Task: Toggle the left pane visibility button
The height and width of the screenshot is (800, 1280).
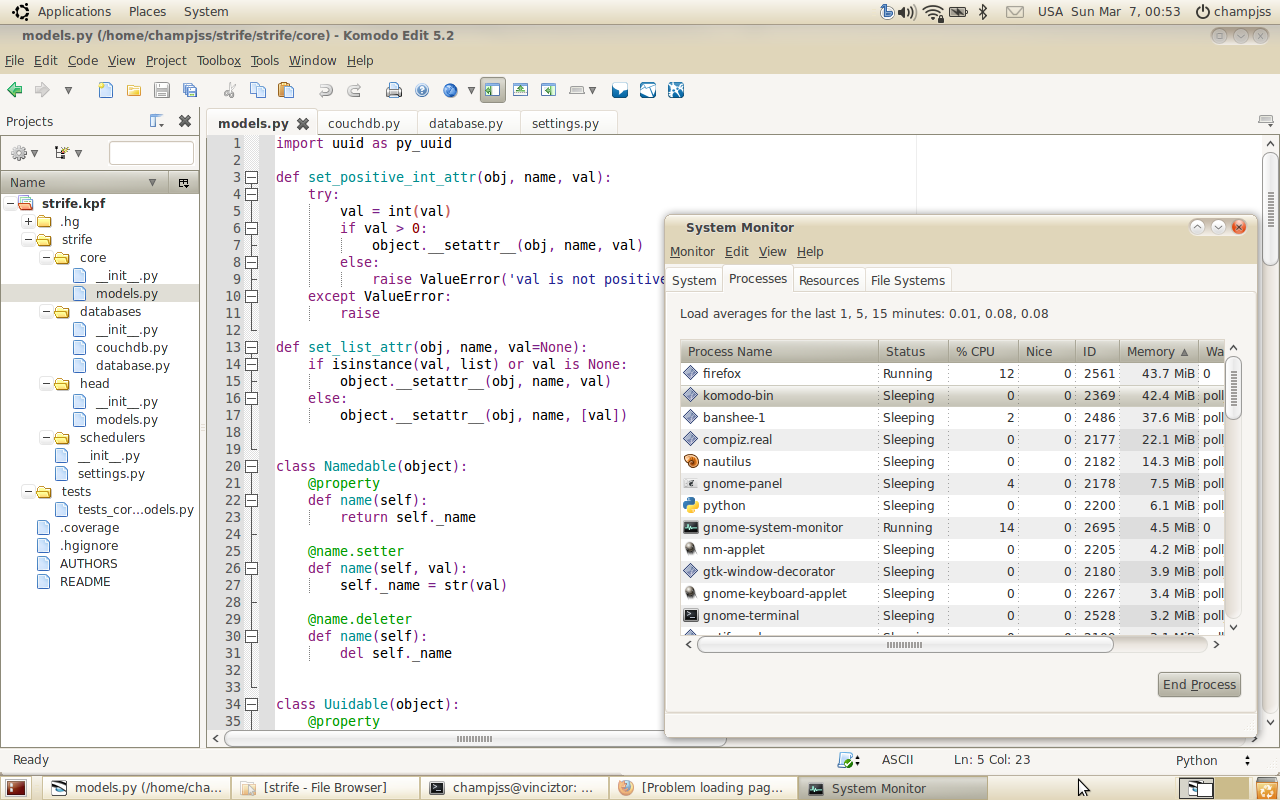Action: click(x=492, y=90)
